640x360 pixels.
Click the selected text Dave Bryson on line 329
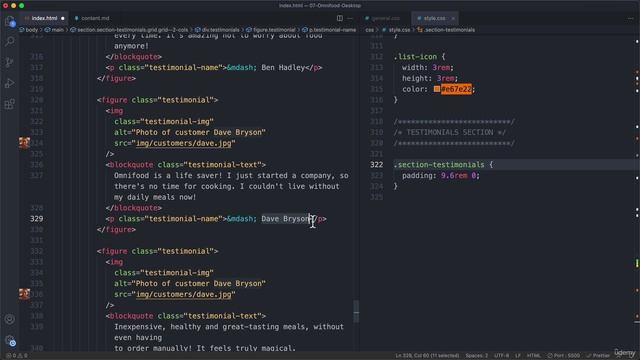pos(286,219)
